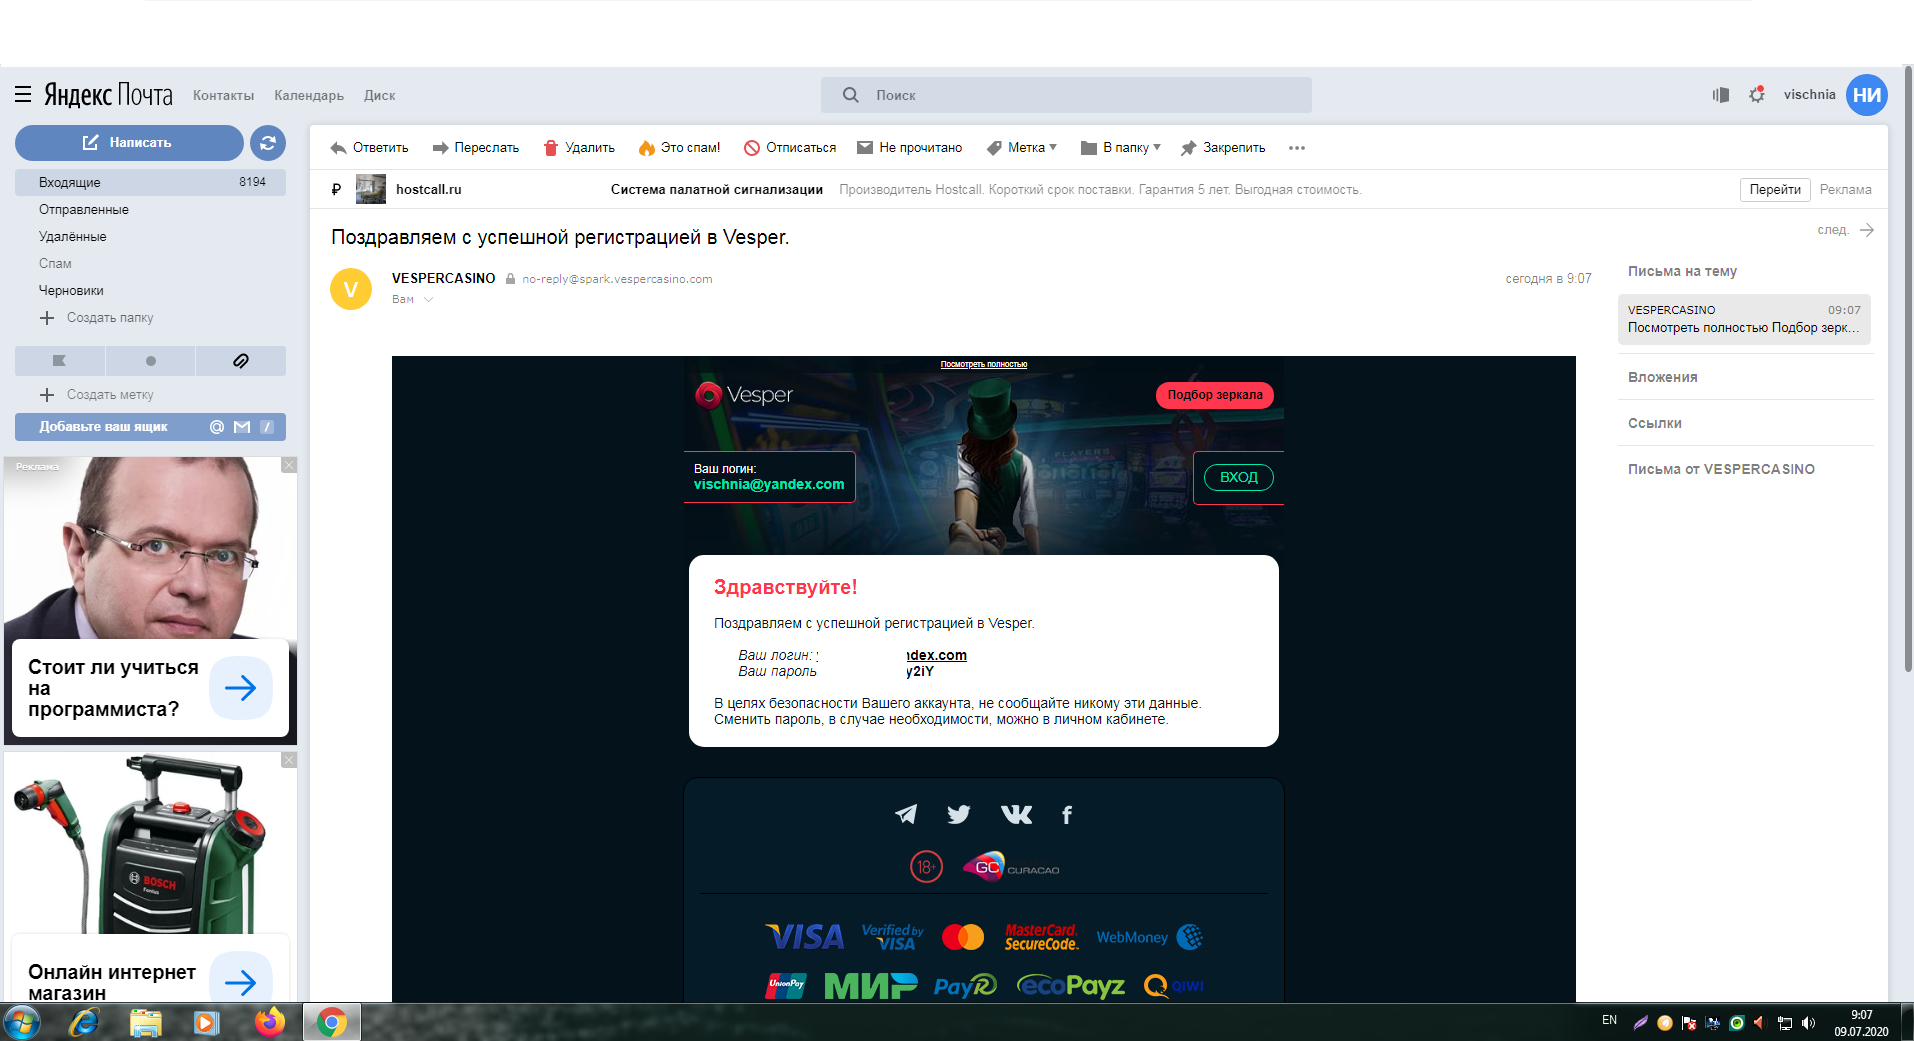Click the Mastercard circles logo

tap(963, 937)
